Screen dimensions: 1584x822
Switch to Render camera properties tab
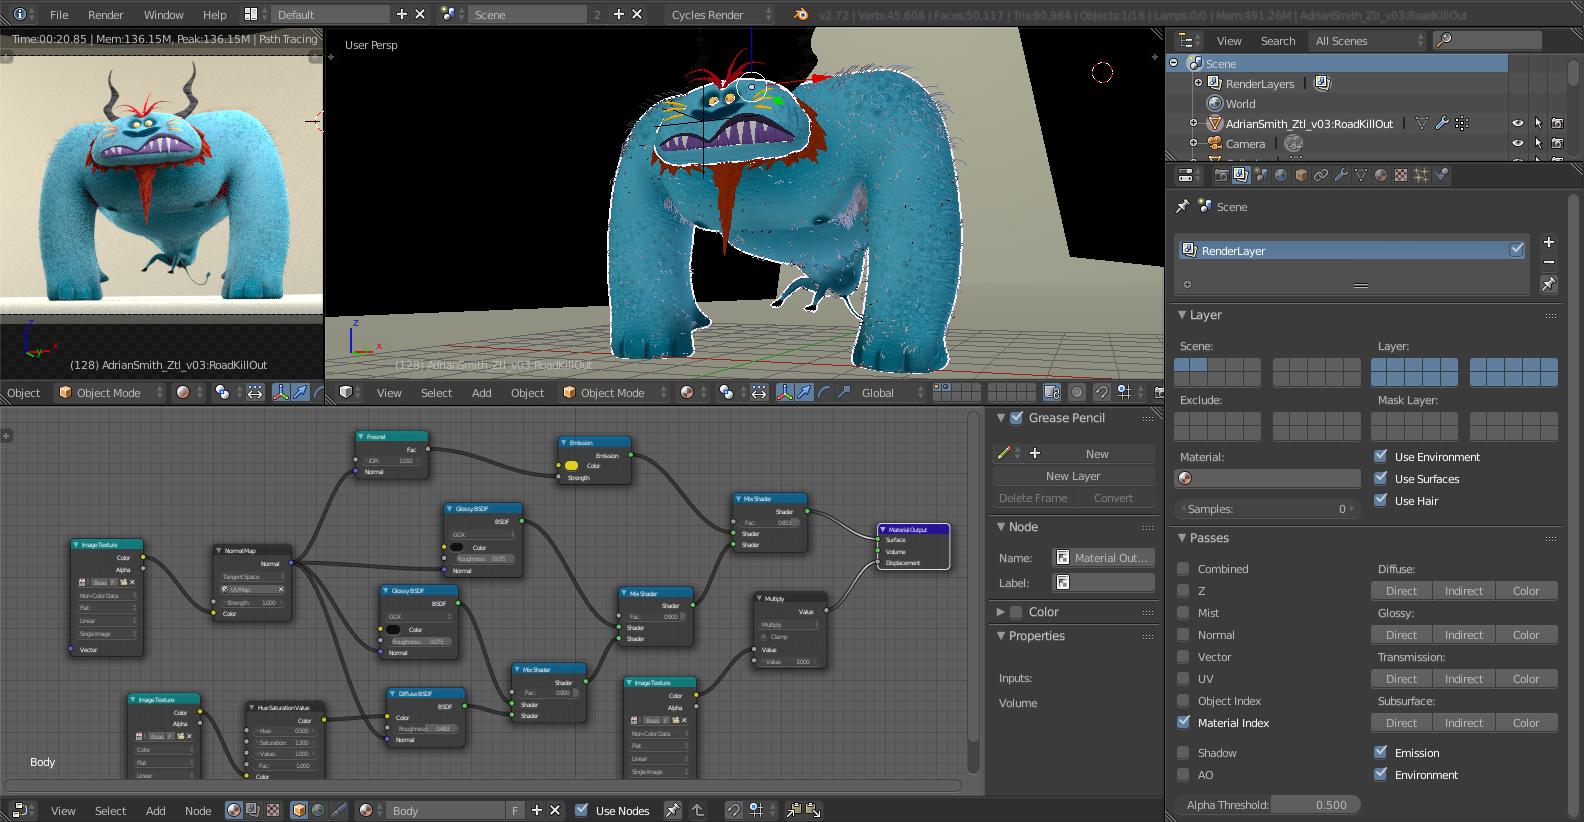[1221, 175]
